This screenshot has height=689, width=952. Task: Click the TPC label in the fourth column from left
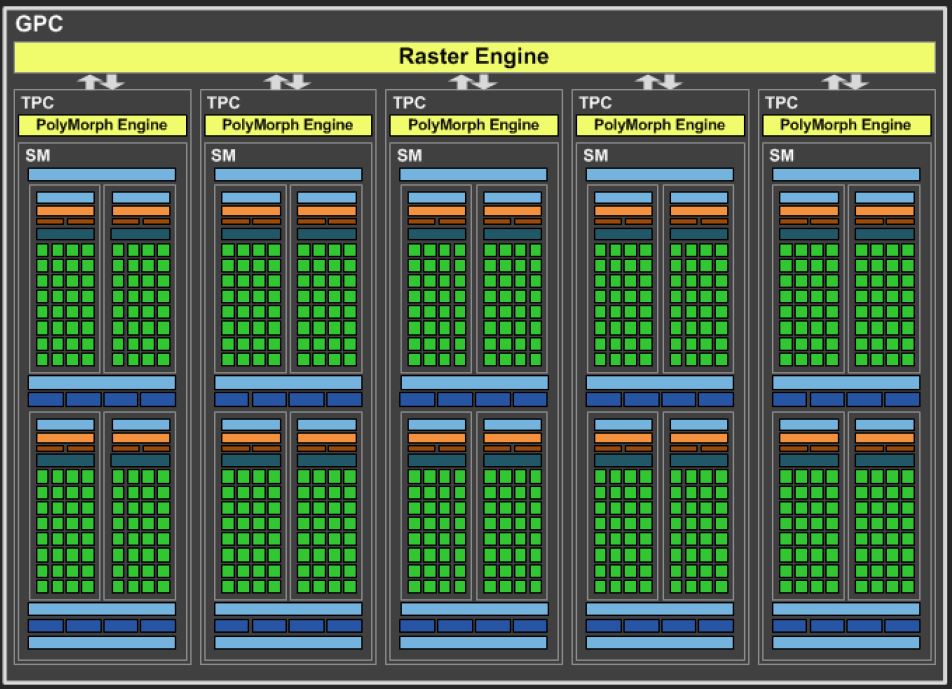(595, 103)
